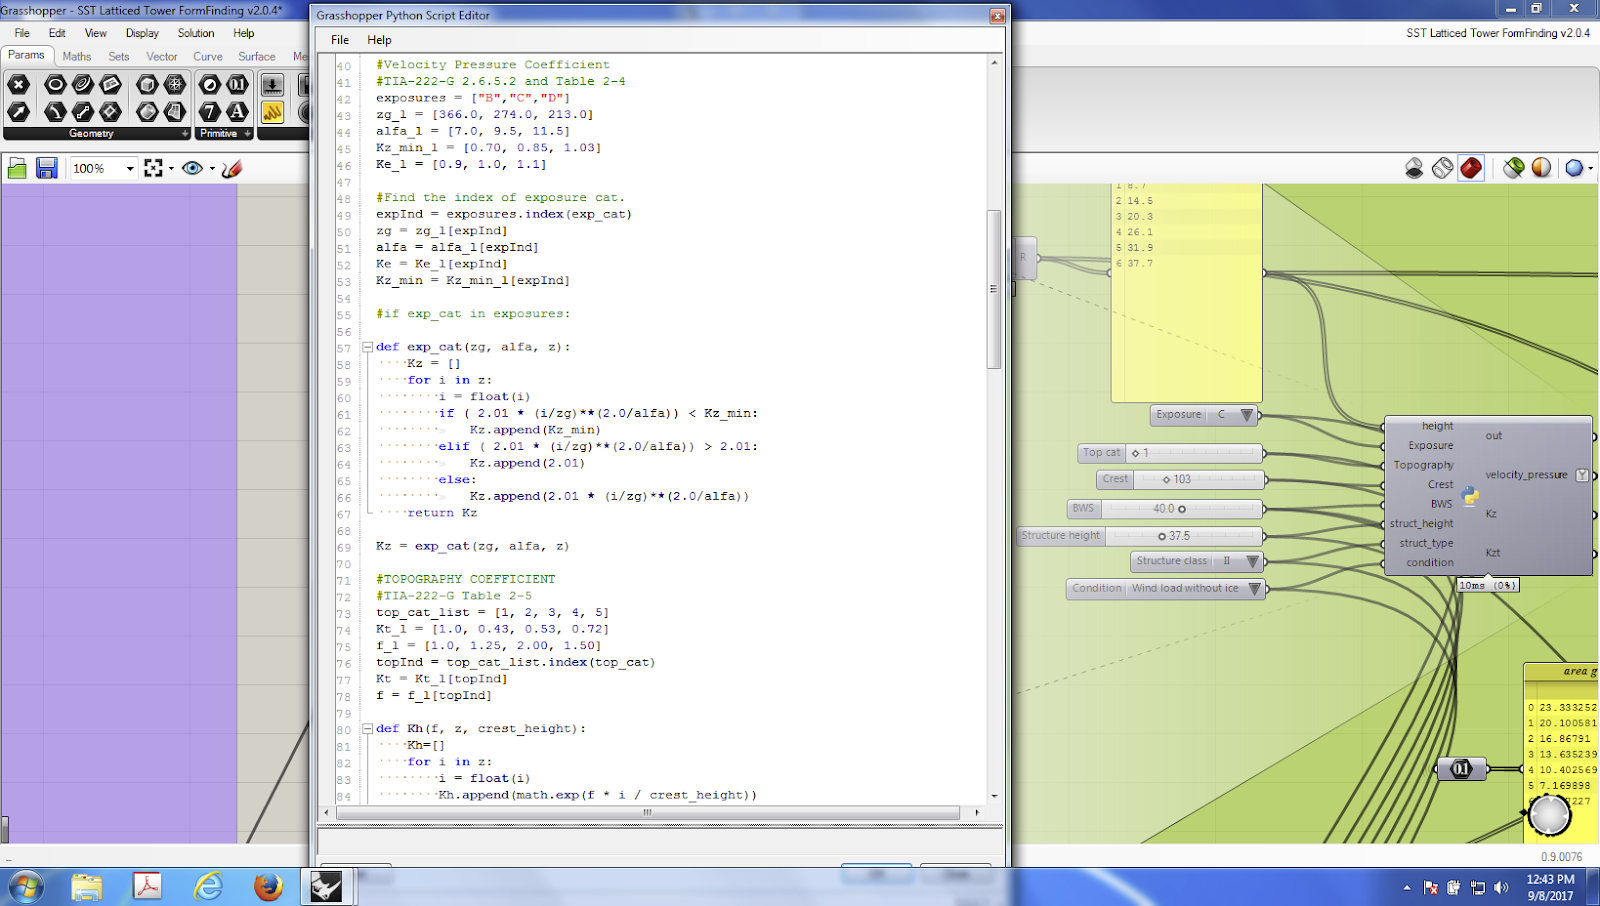Open the Grasshopper Edit menu
This screenshot has width=1600, height=906.
(57, 33)
